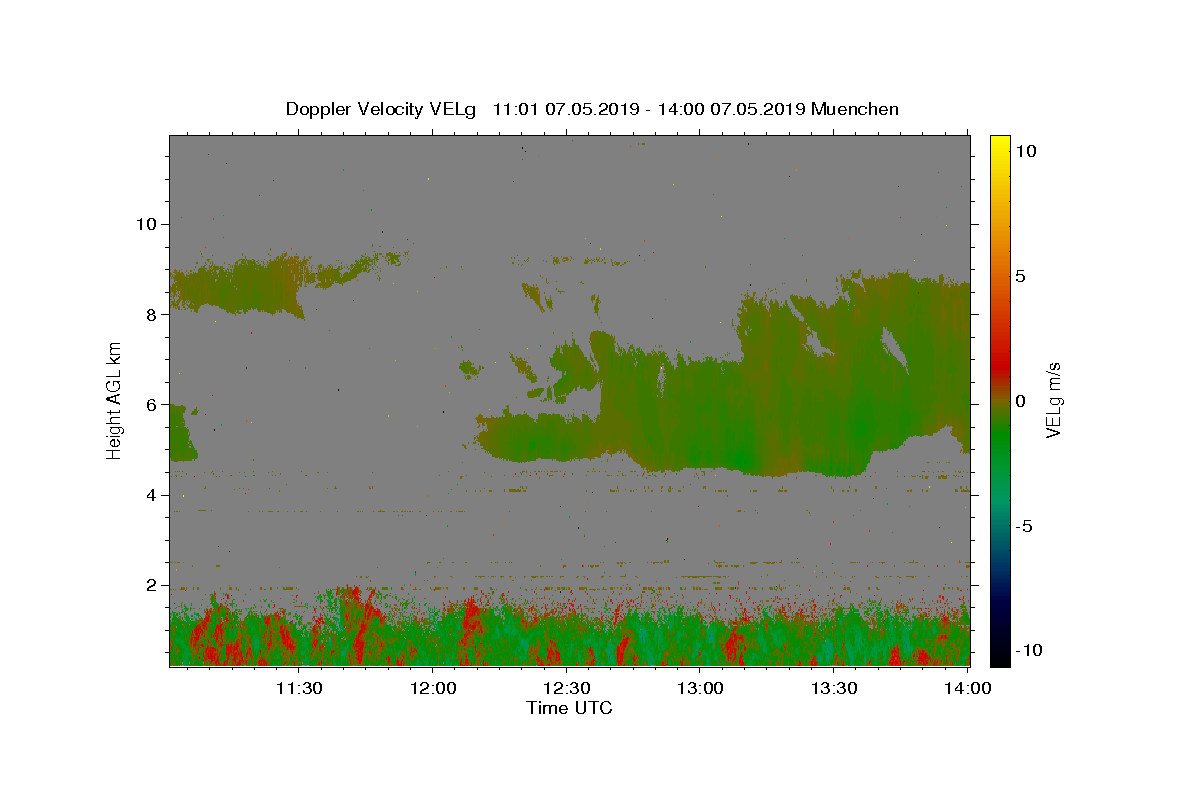Image resolution: width=1200 pixels, height=800 pixels.
Task: Click the 'Time UTC' axis label
Action: click(x=569, y=708)
